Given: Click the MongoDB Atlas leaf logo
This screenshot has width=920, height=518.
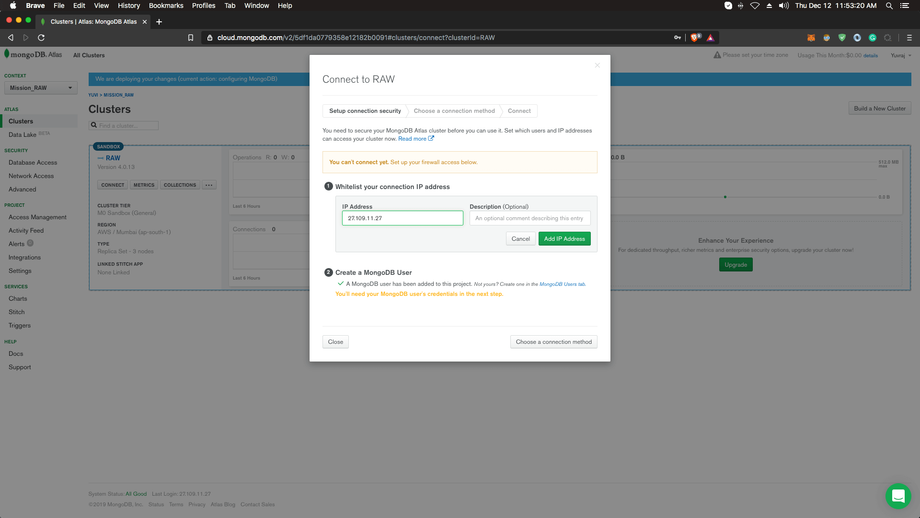Looking at the screenshot, I should [x=8, y=54].
